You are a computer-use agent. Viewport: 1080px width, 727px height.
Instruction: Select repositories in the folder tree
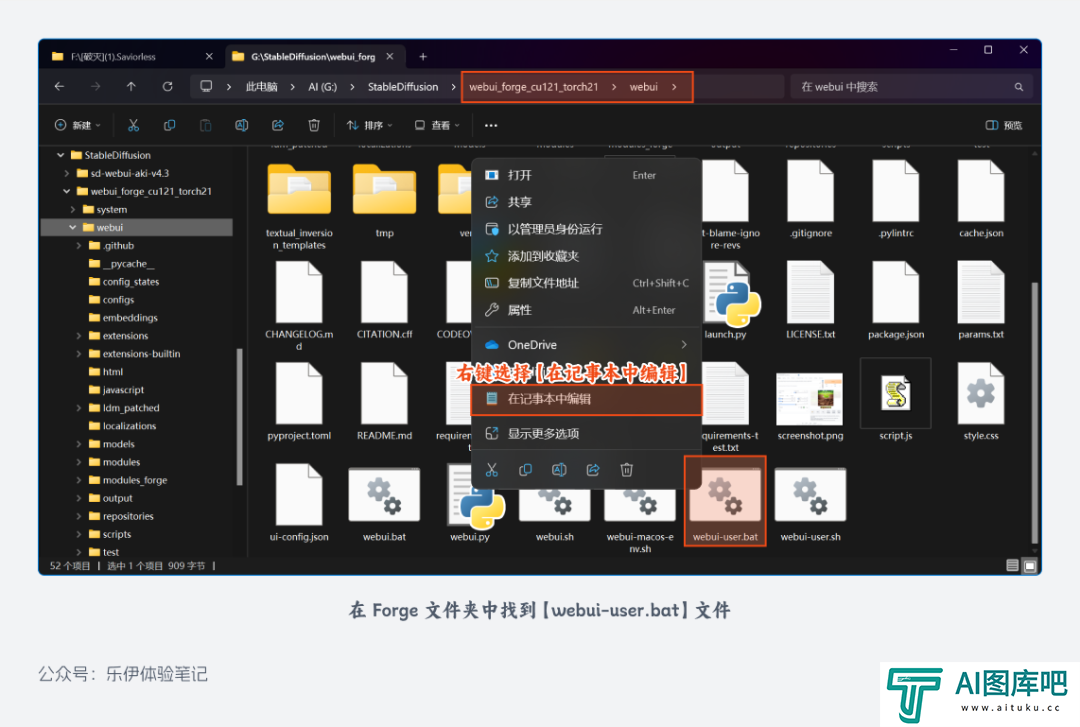[128, 516]
